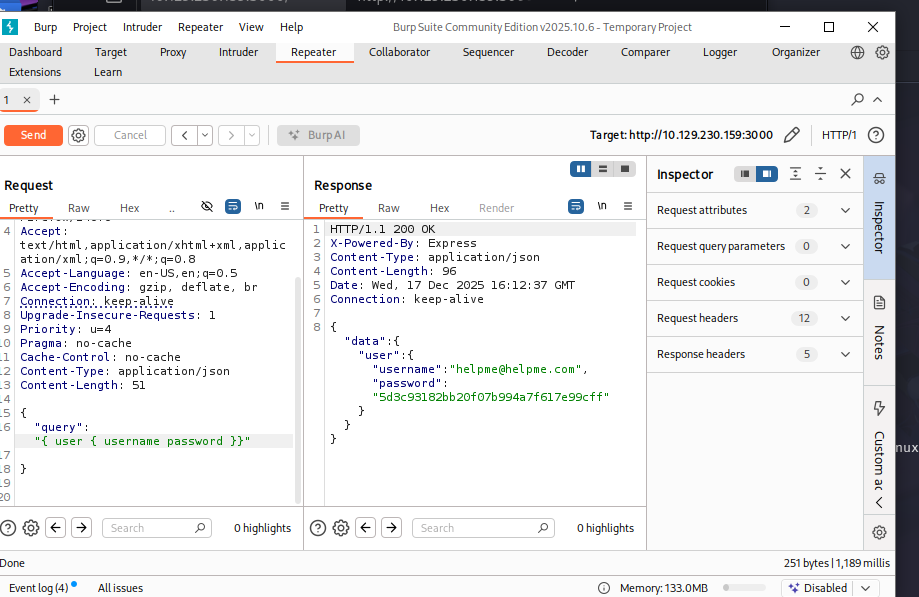Open Notes panel in right sidebar

pyautogui.click(x=879, y=330)
